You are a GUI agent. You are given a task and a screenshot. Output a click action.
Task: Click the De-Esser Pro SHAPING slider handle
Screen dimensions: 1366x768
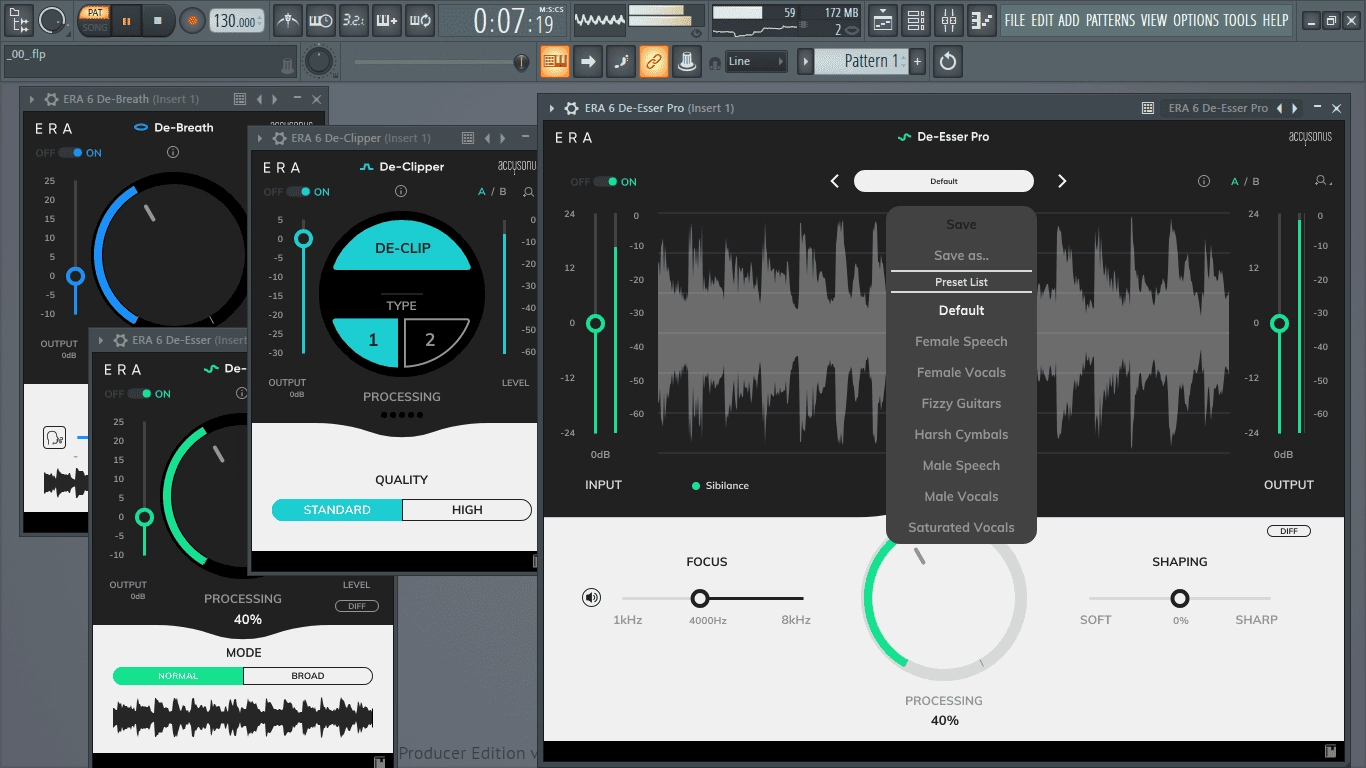click(1180, 598)
